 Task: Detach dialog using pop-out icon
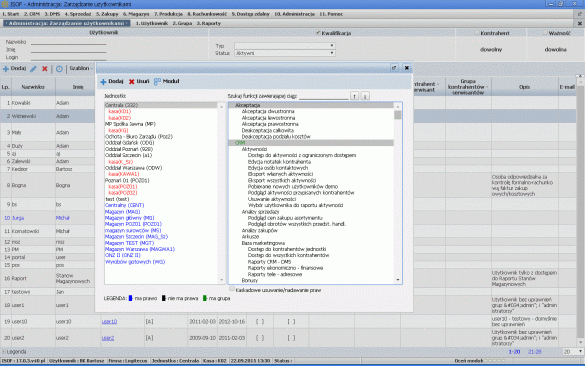394,68
